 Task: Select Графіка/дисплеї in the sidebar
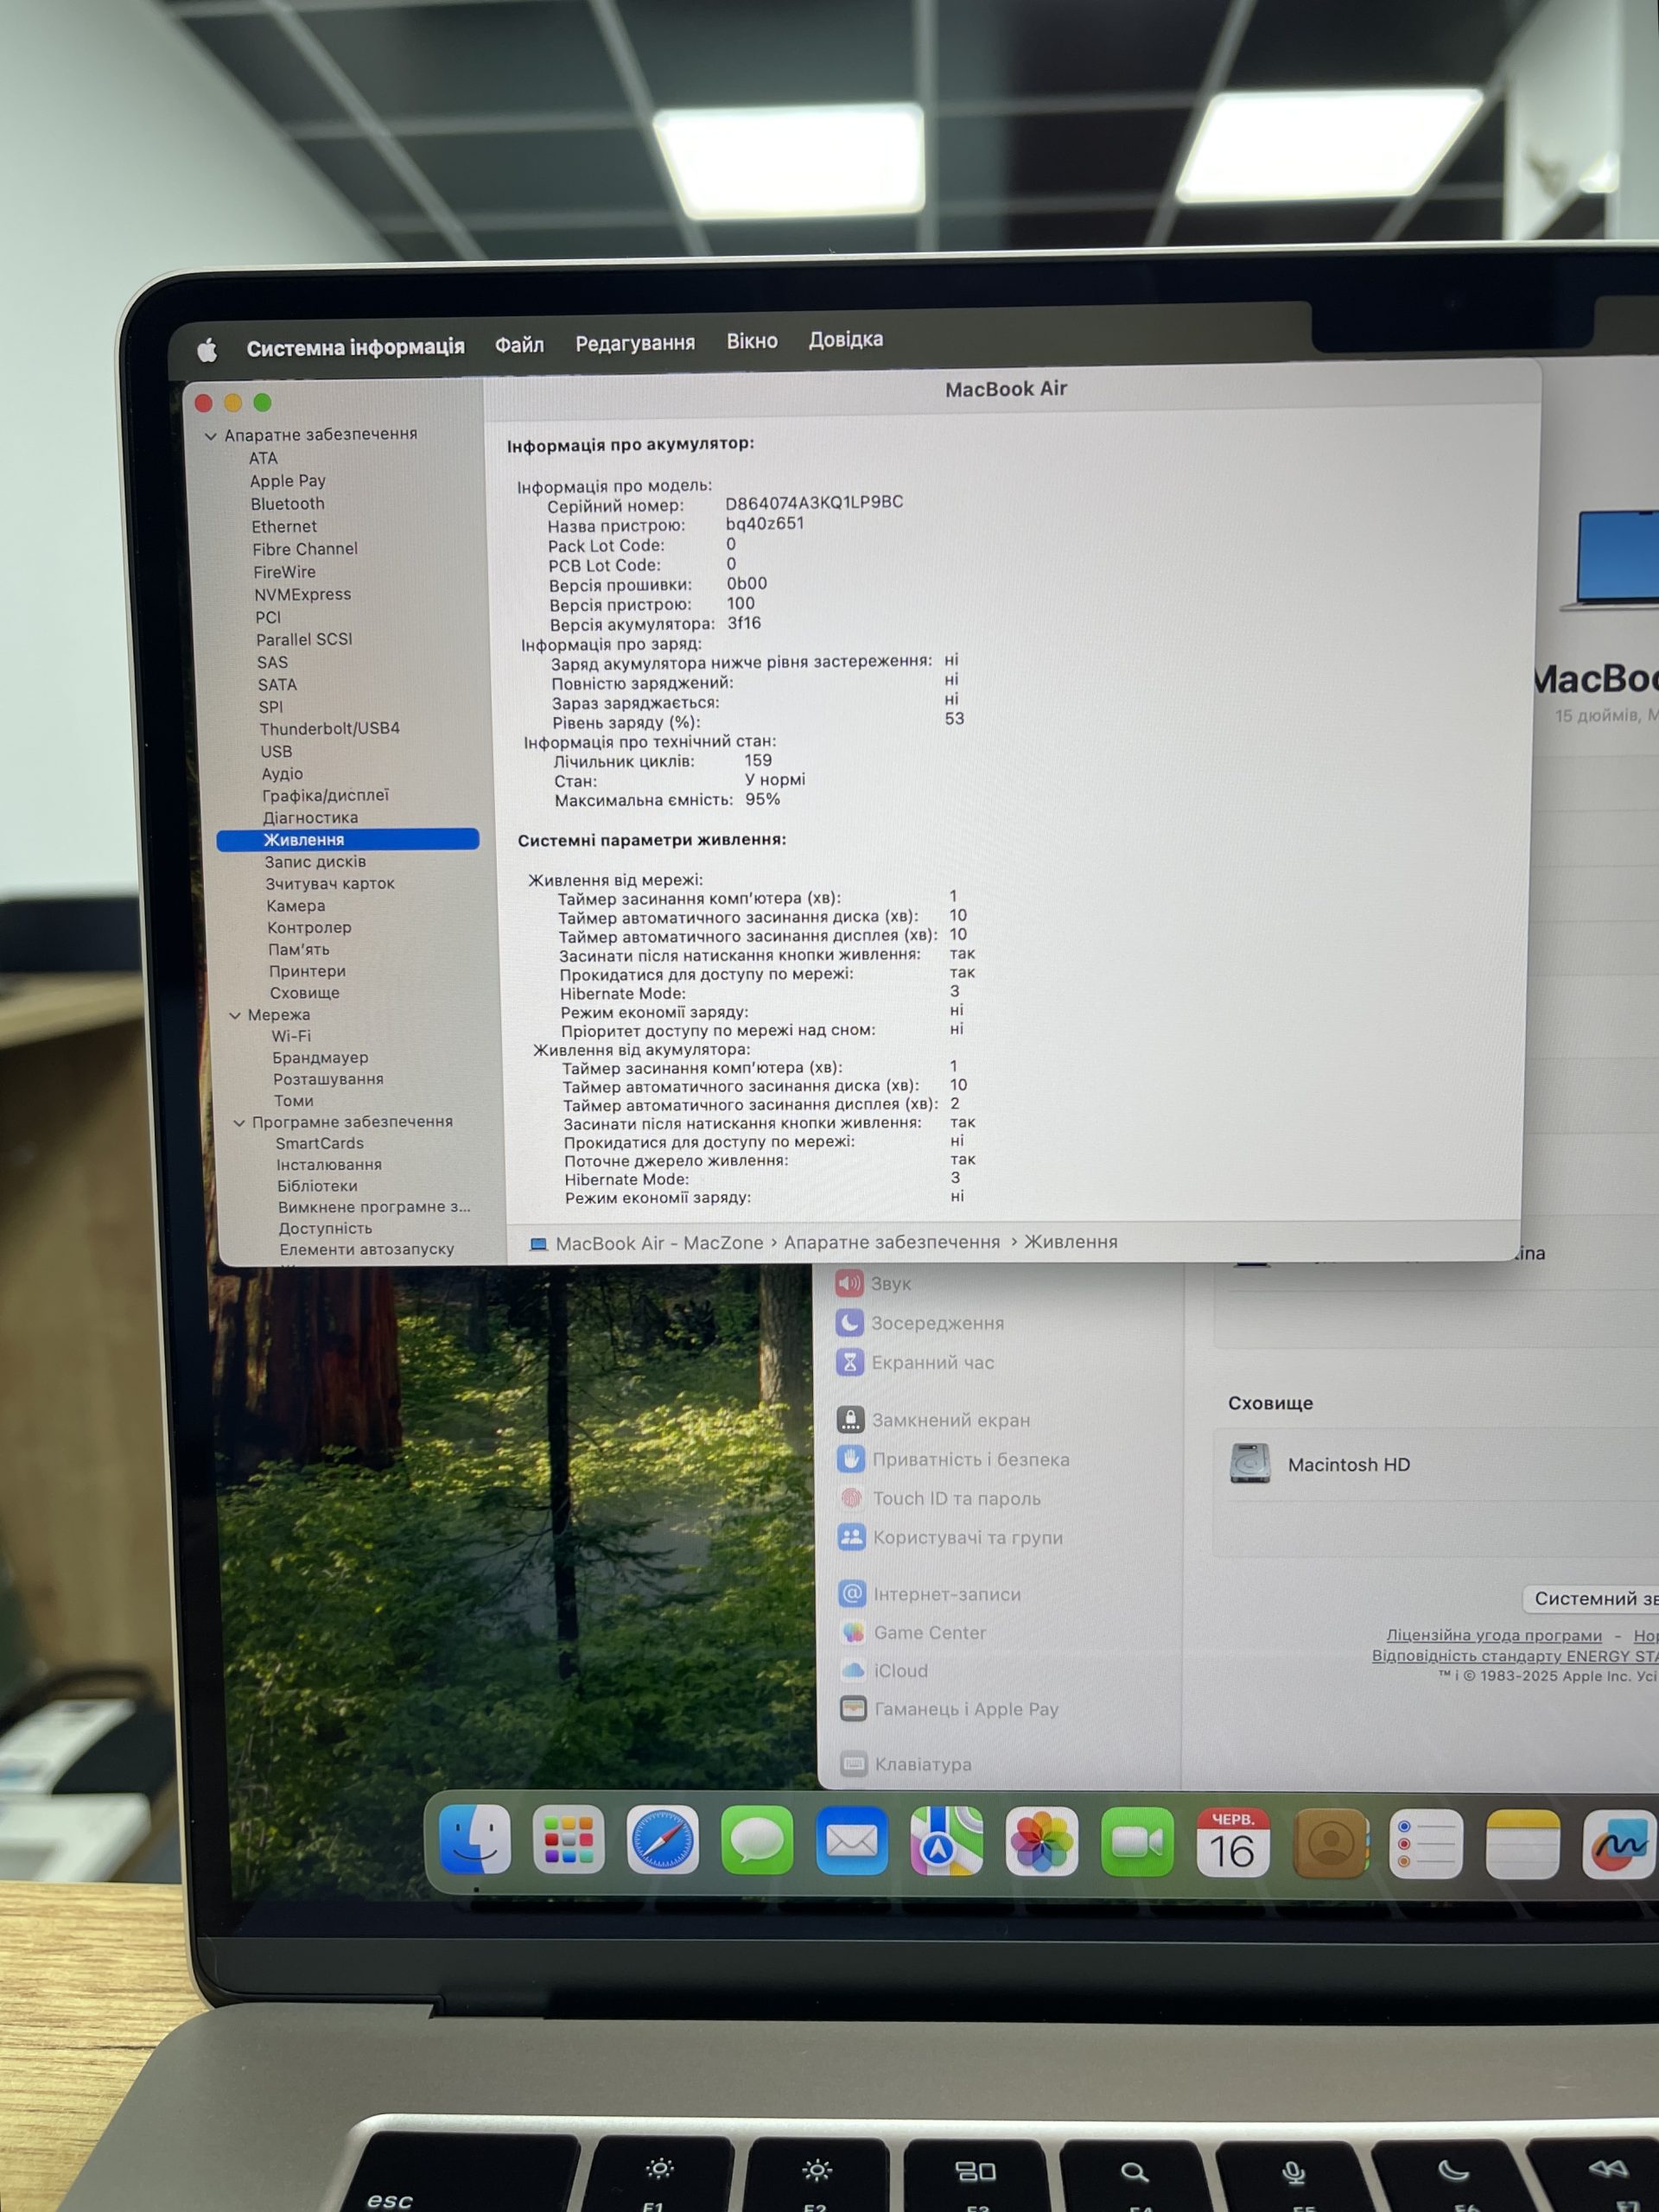point(325,795)
